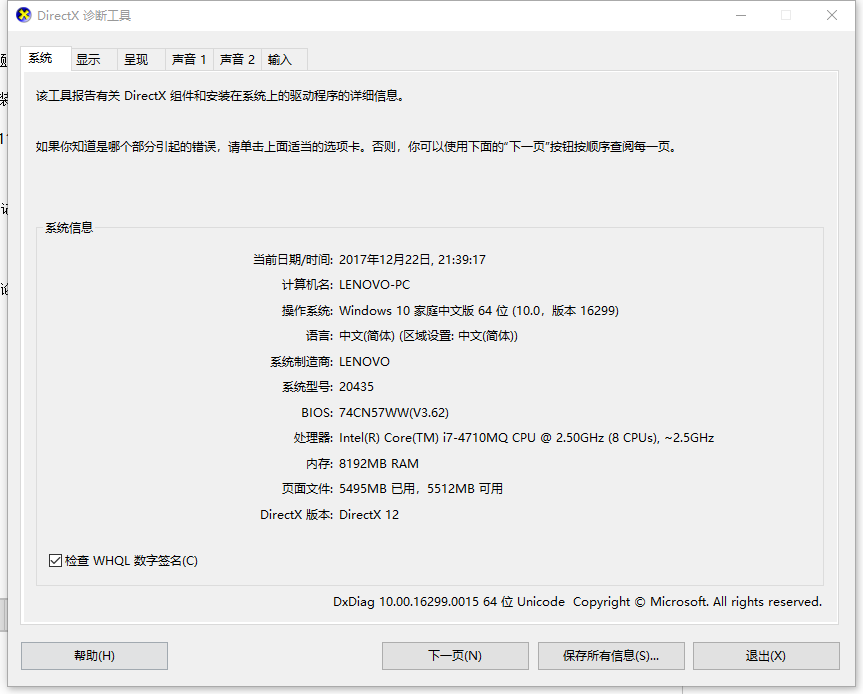Click the 处理器 label
This screenshot has height=694, width=863.
(x=313, y=438)
